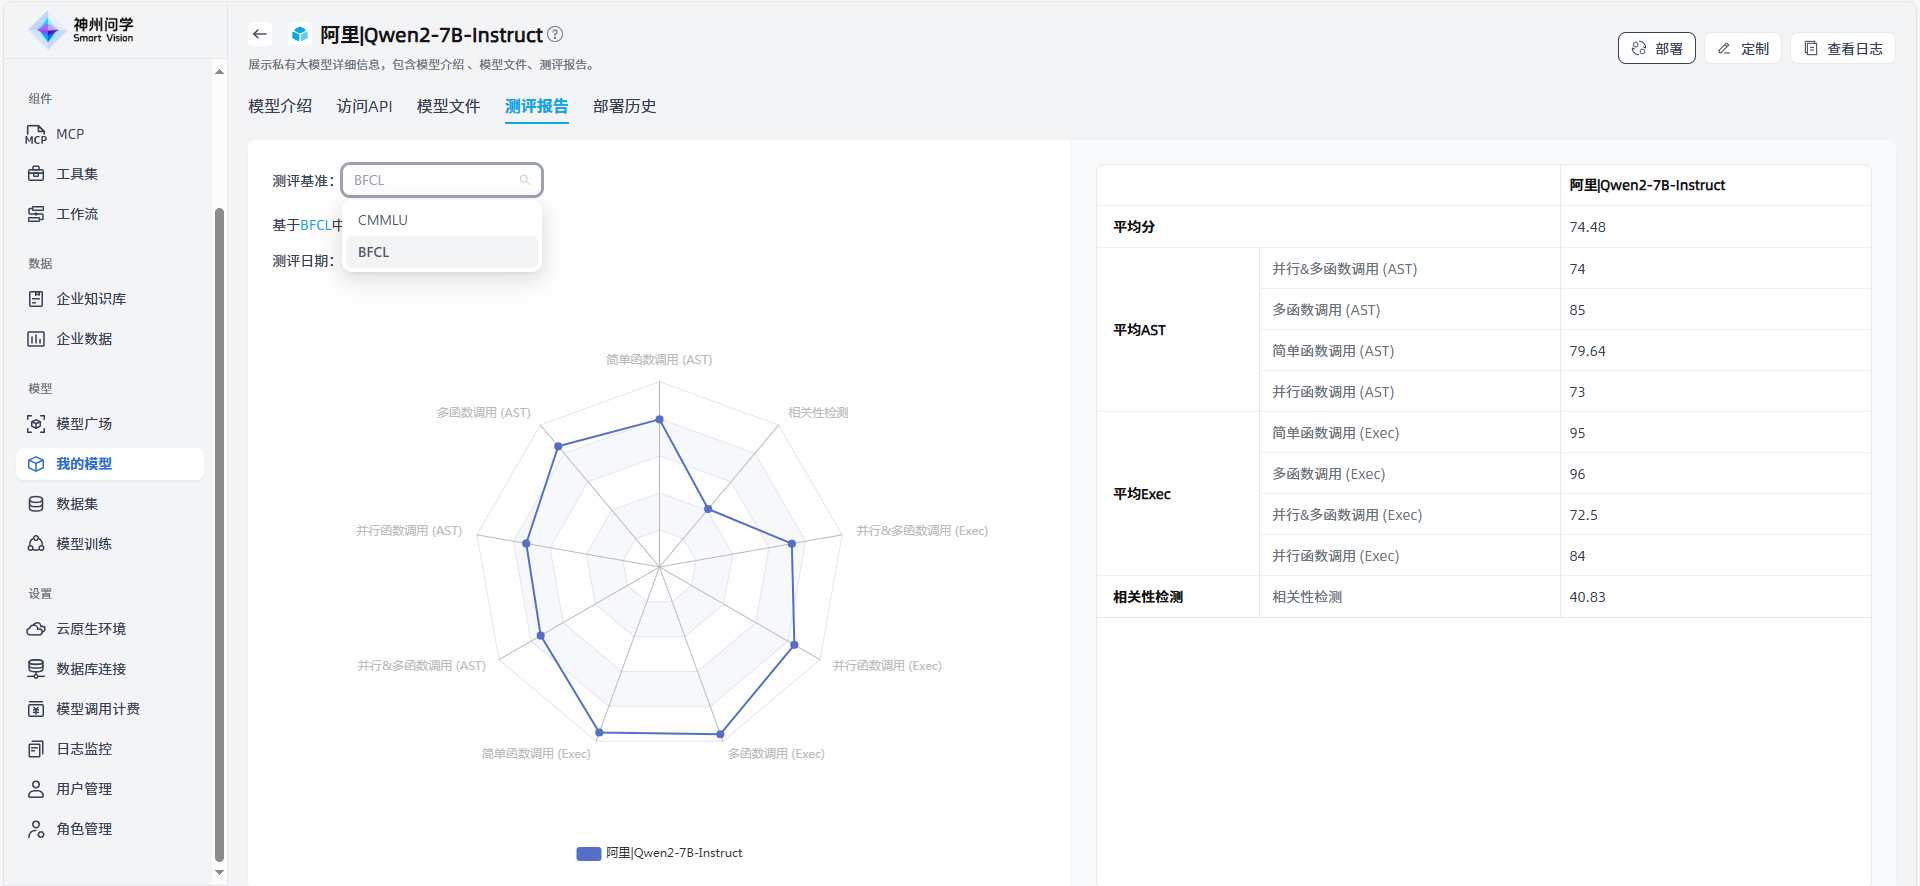The height and width of the screenshot is (886, 1920).
Task: Open MCP from sidebar icon
Action: (x=36, y=134)
